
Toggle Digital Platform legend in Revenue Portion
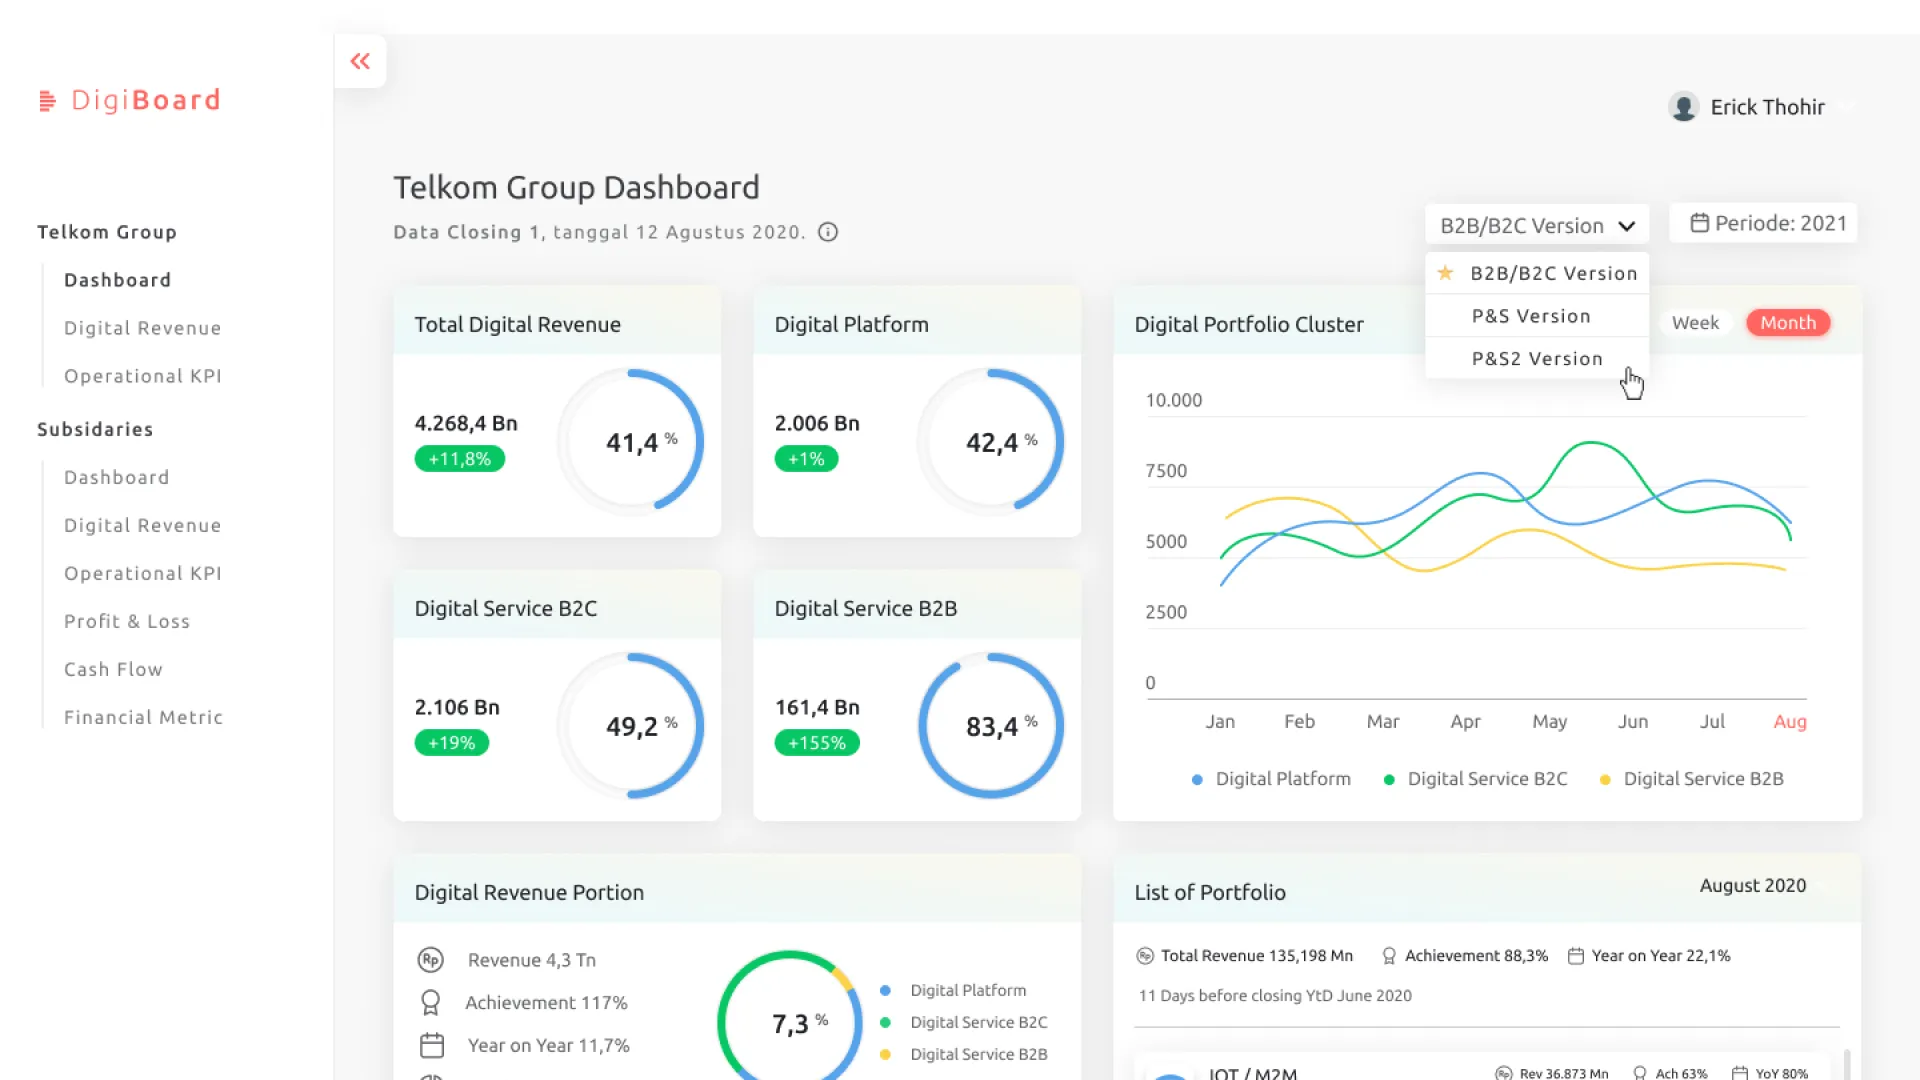[954, 990]
